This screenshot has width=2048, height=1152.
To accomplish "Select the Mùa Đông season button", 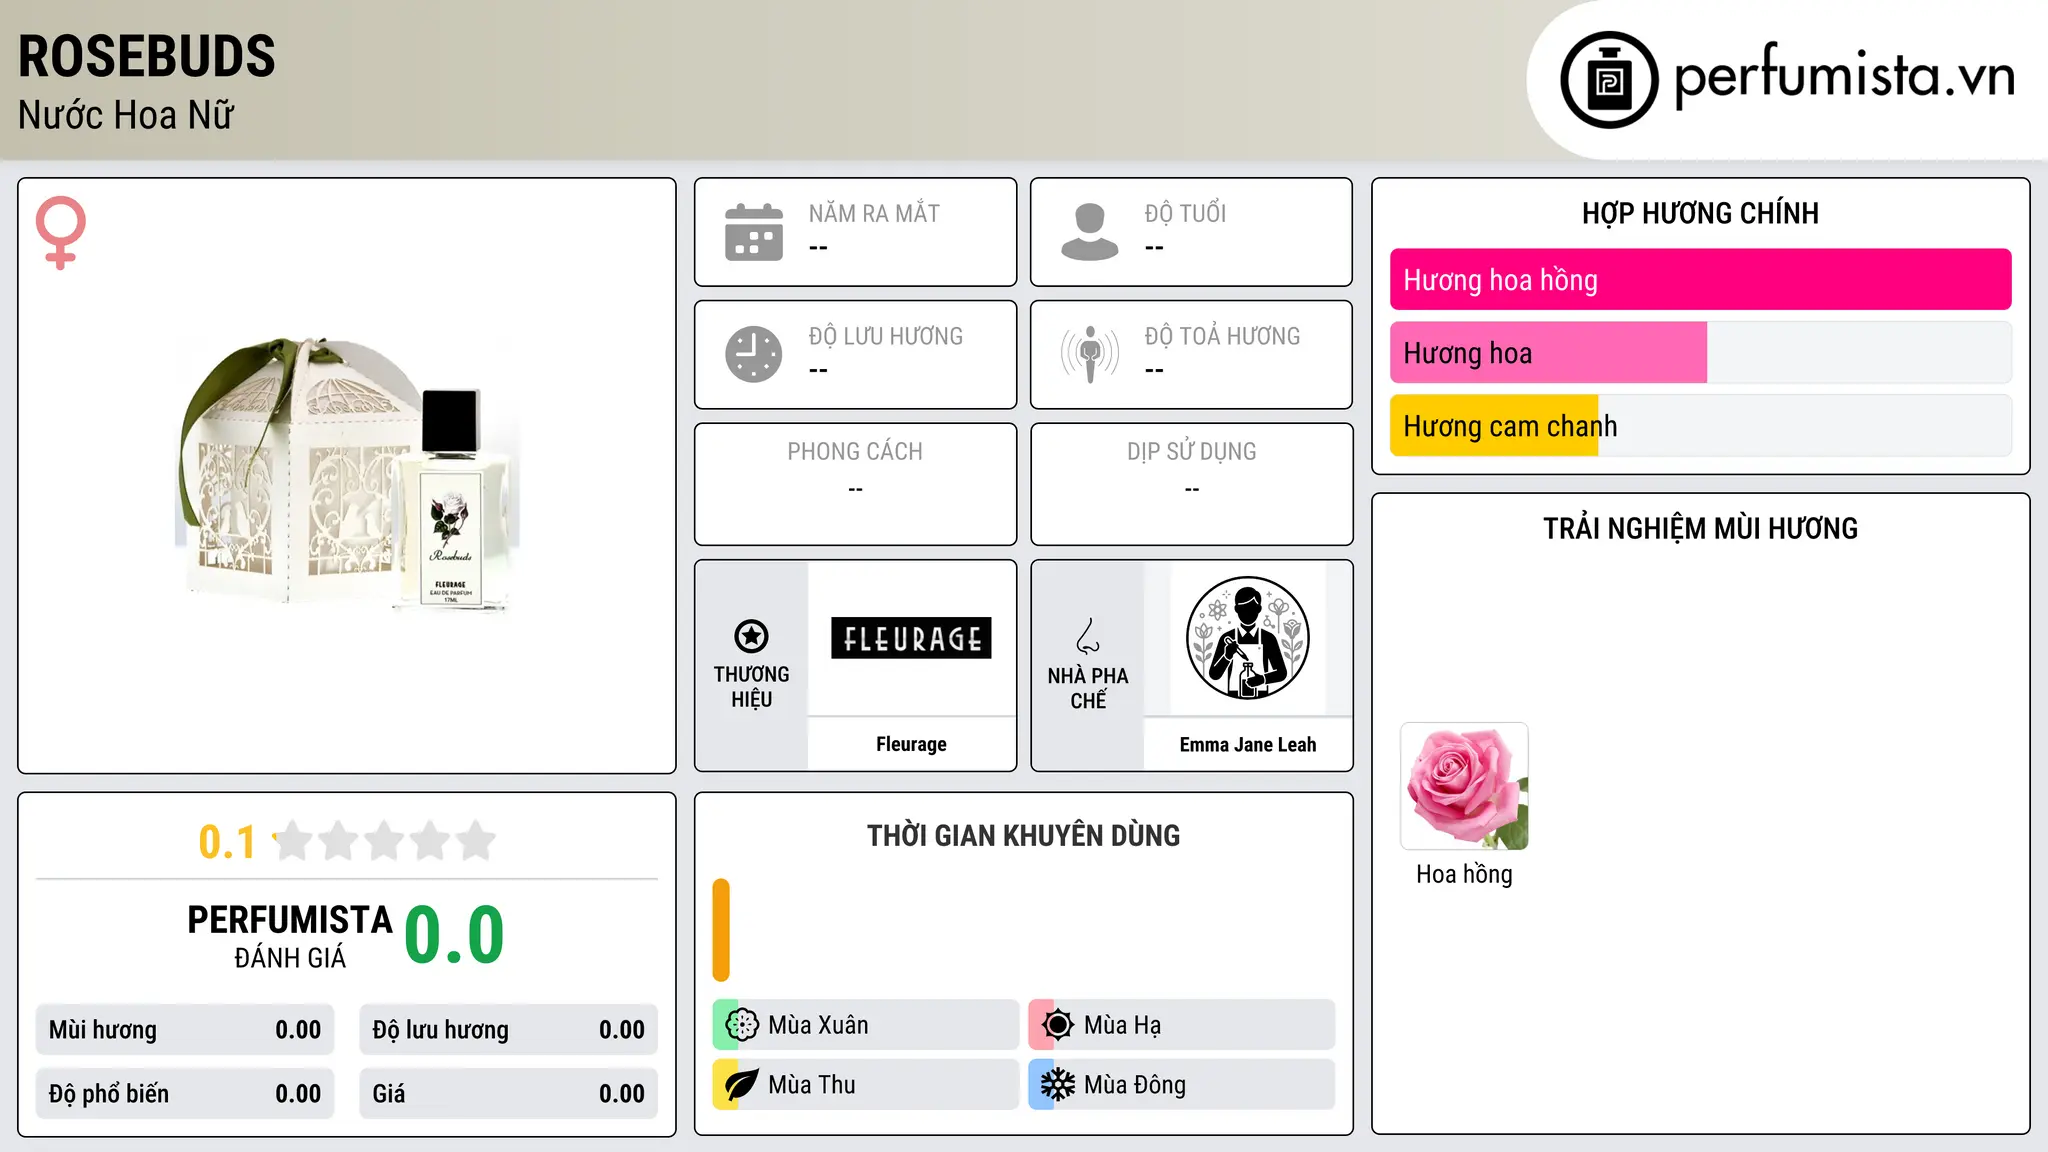I will point(1182,1085).
